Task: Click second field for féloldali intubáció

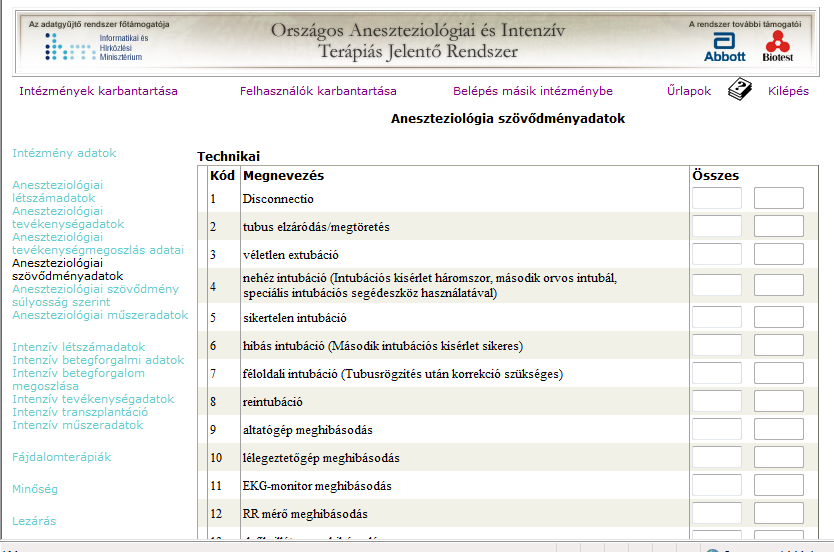Action: click(x=779, y=373)
